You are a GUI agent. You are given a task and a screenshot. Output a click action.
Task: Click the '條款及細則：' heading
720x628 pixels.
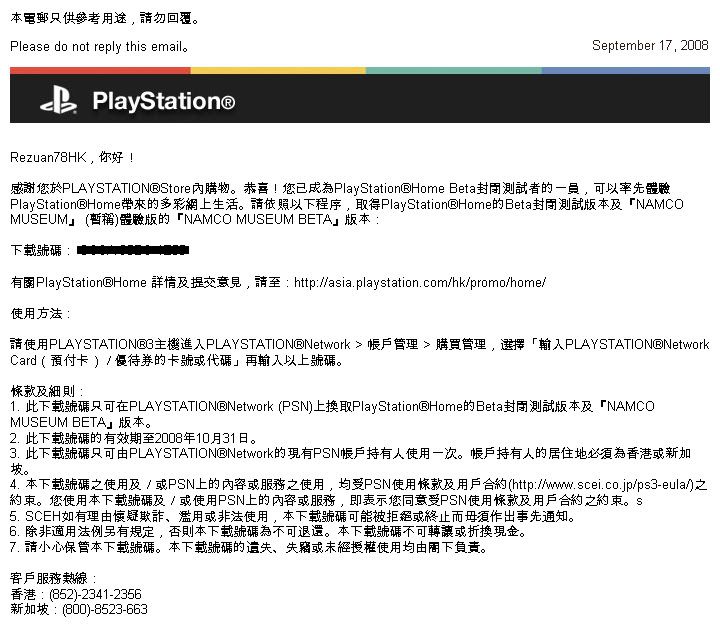47,391
